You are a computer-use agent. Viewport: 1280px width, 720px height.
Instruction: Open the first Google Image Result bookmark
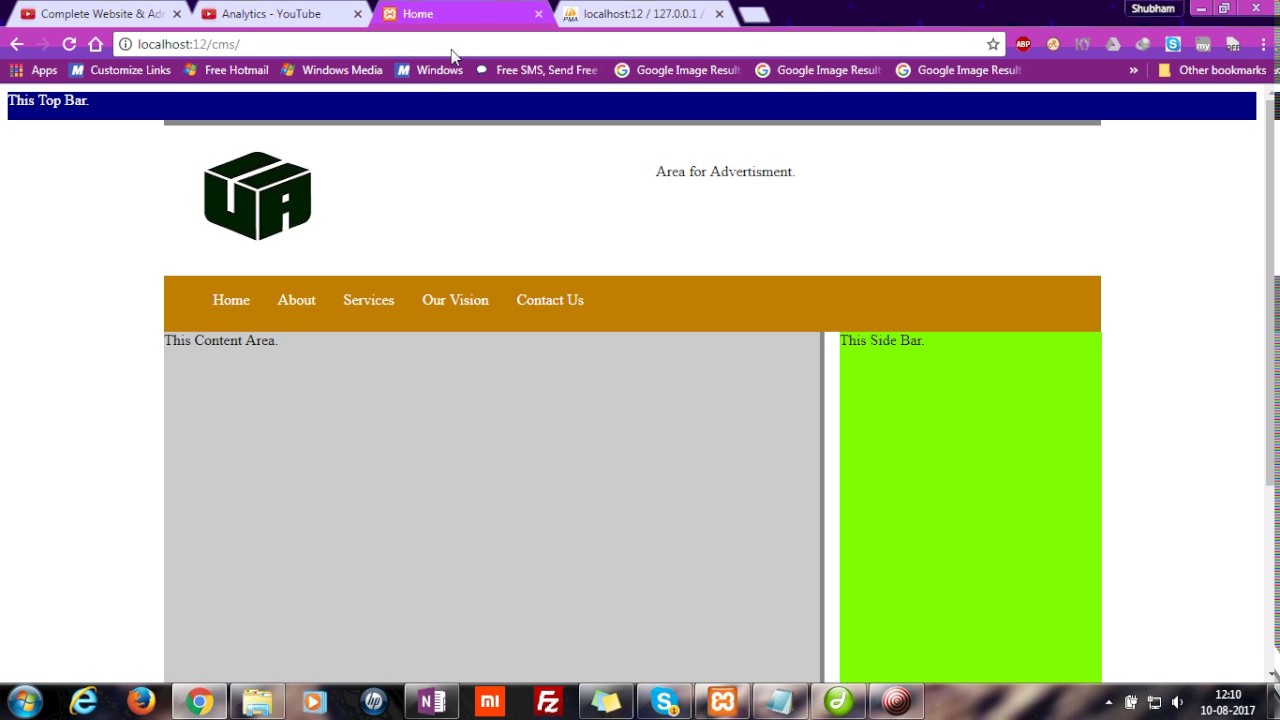pyautogui.click(x=677, y=70)
